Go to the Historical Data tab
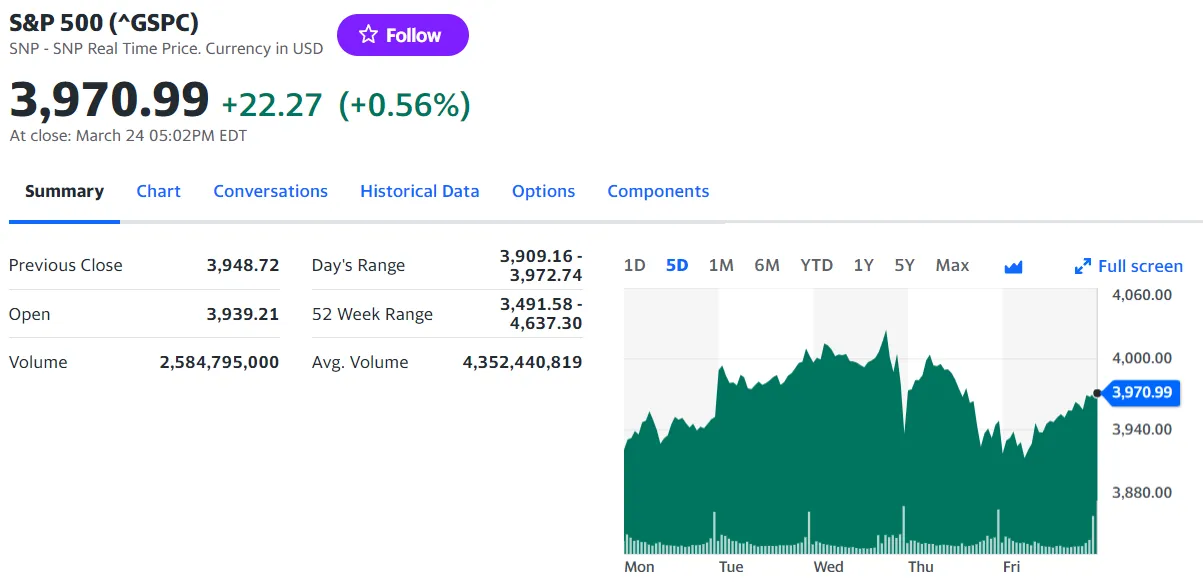Viewport: 1203px width, 585px height. [x=420, y=191]
